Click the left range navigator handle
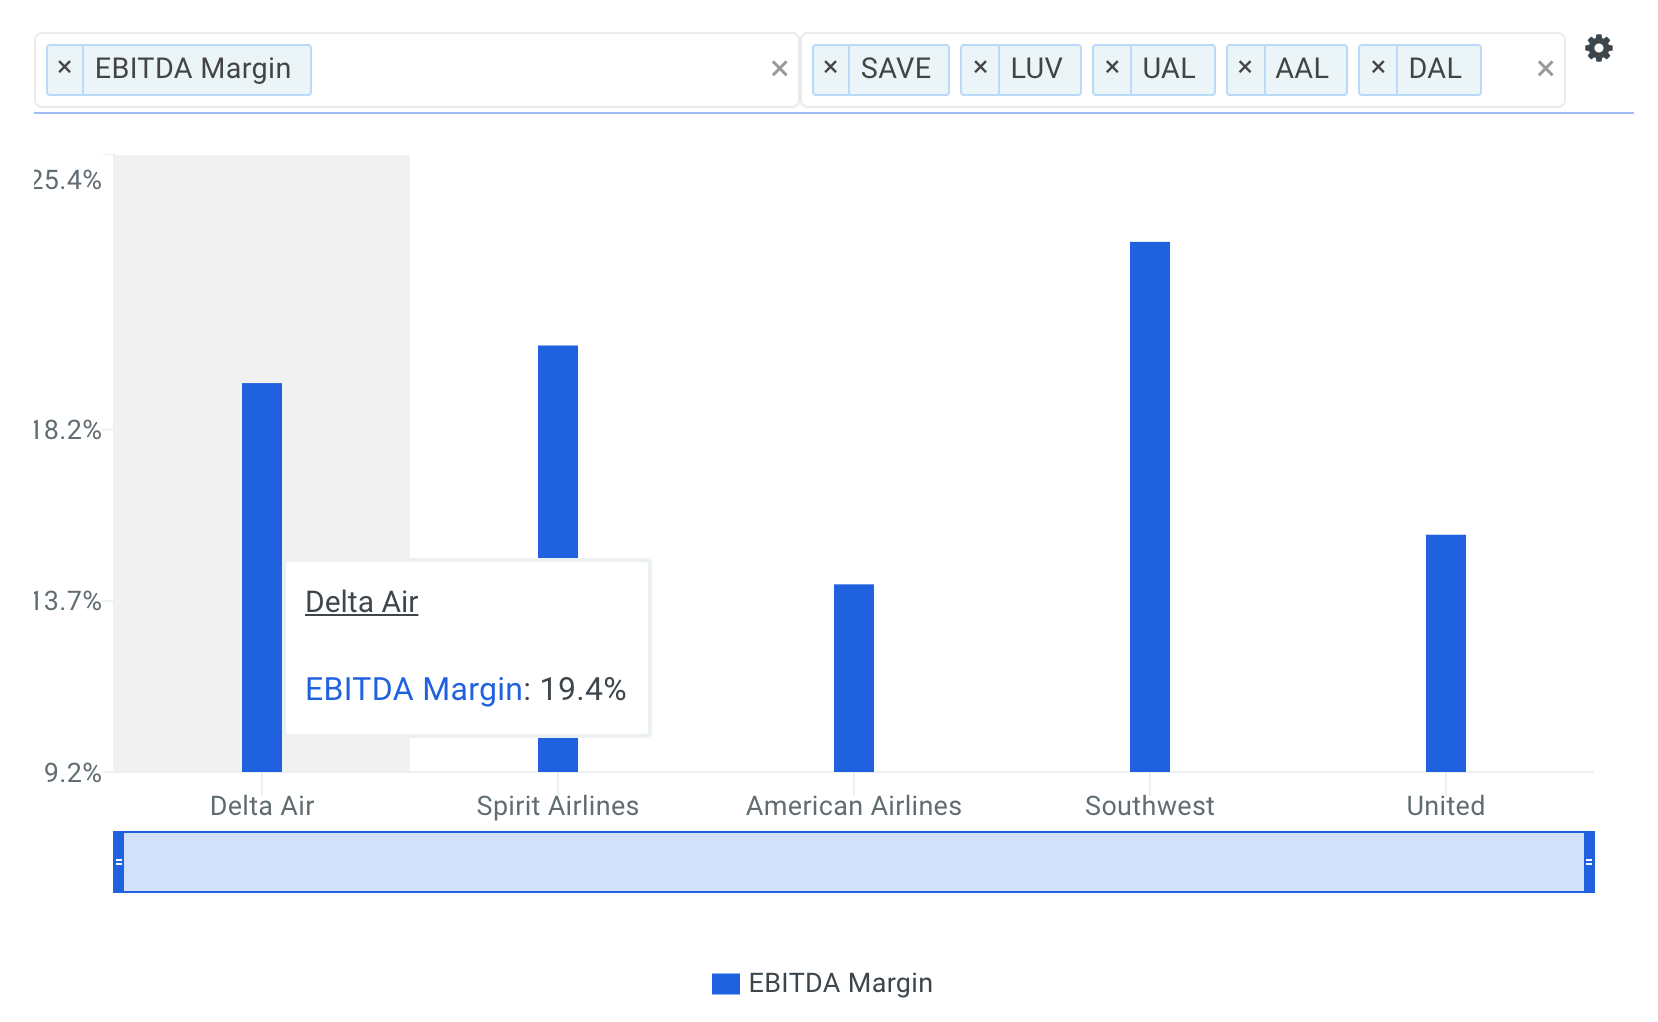 point(119,862)
